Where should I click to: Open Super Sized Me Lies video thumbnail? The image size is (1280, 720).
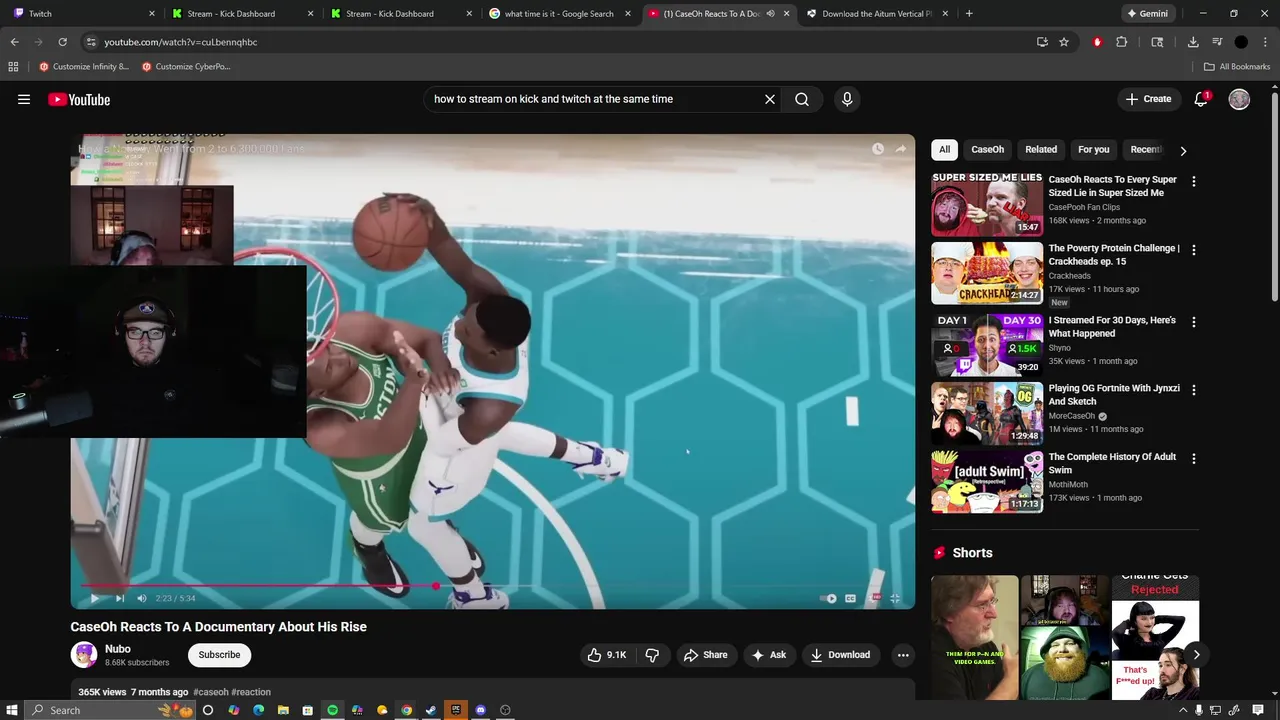(x=987, y=205)
